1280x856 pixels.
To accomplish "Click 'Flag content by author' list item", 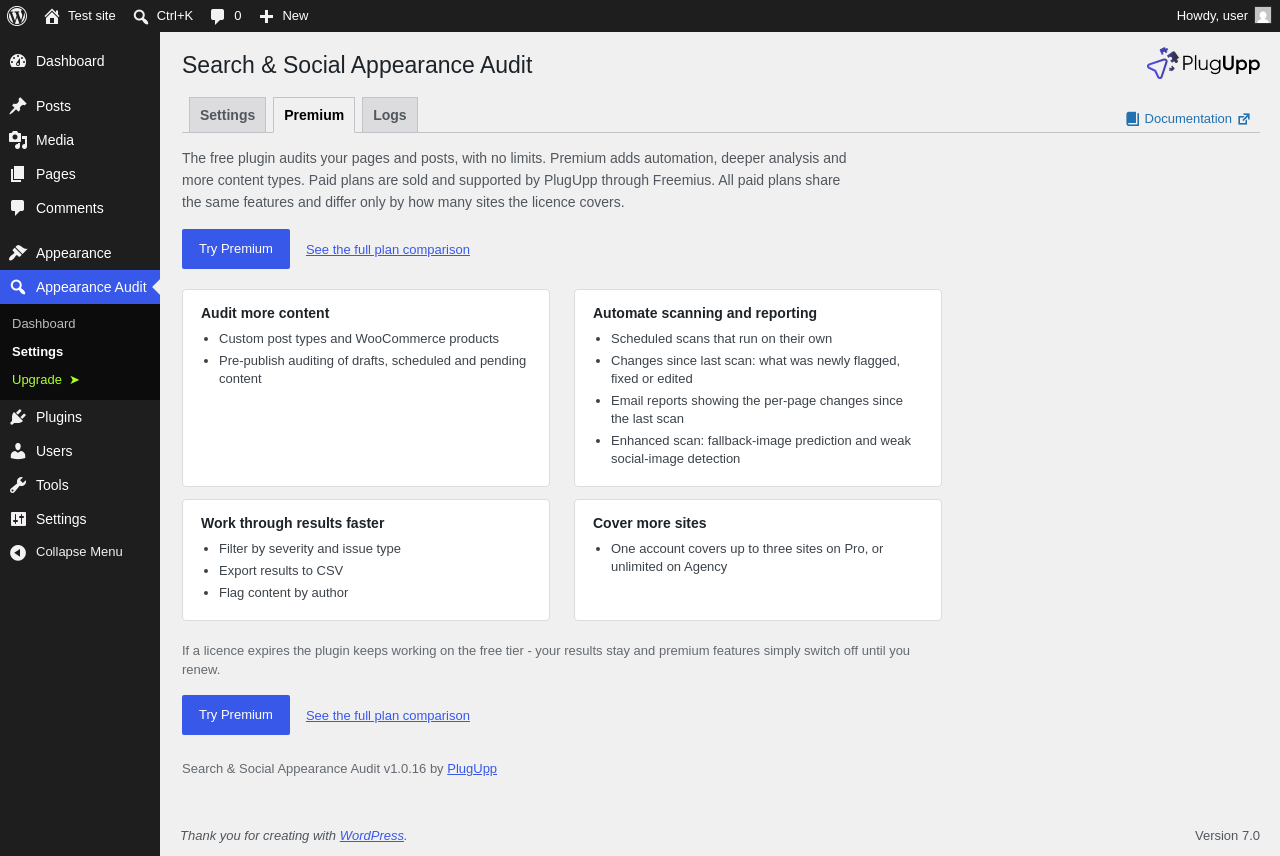I will click(x=284, y=593).
